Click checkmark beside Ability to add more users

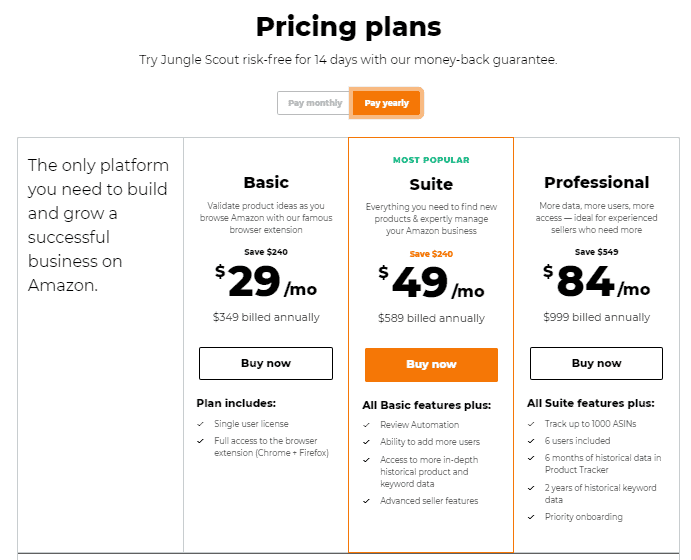[x=366, y=442]
